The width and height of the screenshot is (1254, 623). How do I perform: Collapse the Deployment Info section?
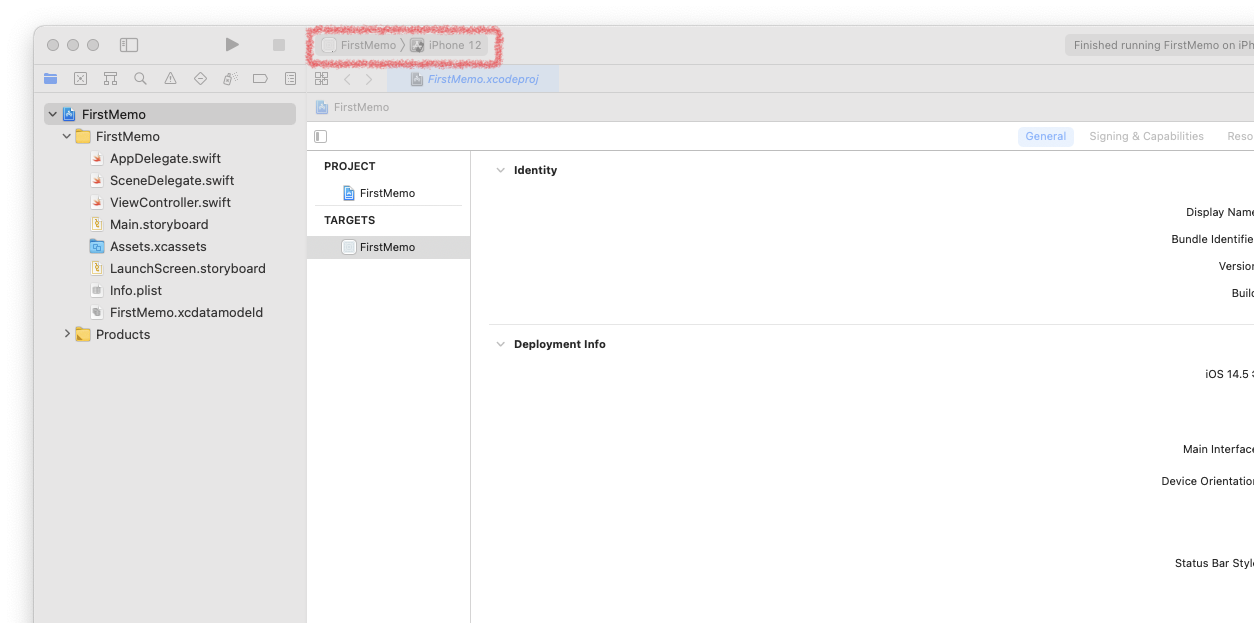[x=501, y=344]
